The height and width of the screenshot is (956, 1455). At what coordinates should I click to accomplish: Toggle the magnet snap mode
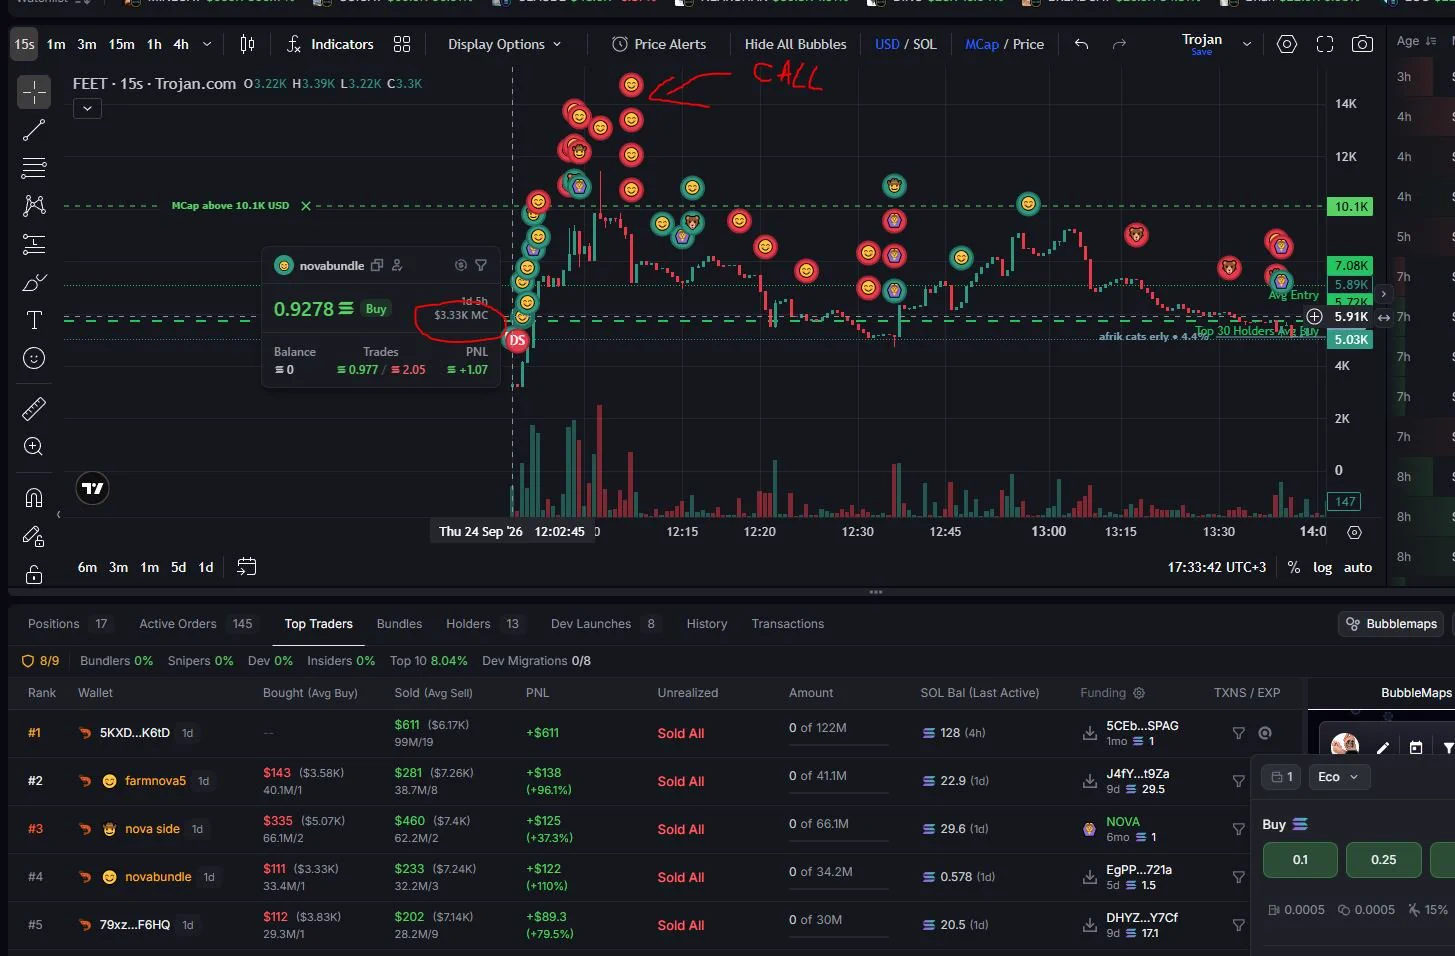coord(34,497)
